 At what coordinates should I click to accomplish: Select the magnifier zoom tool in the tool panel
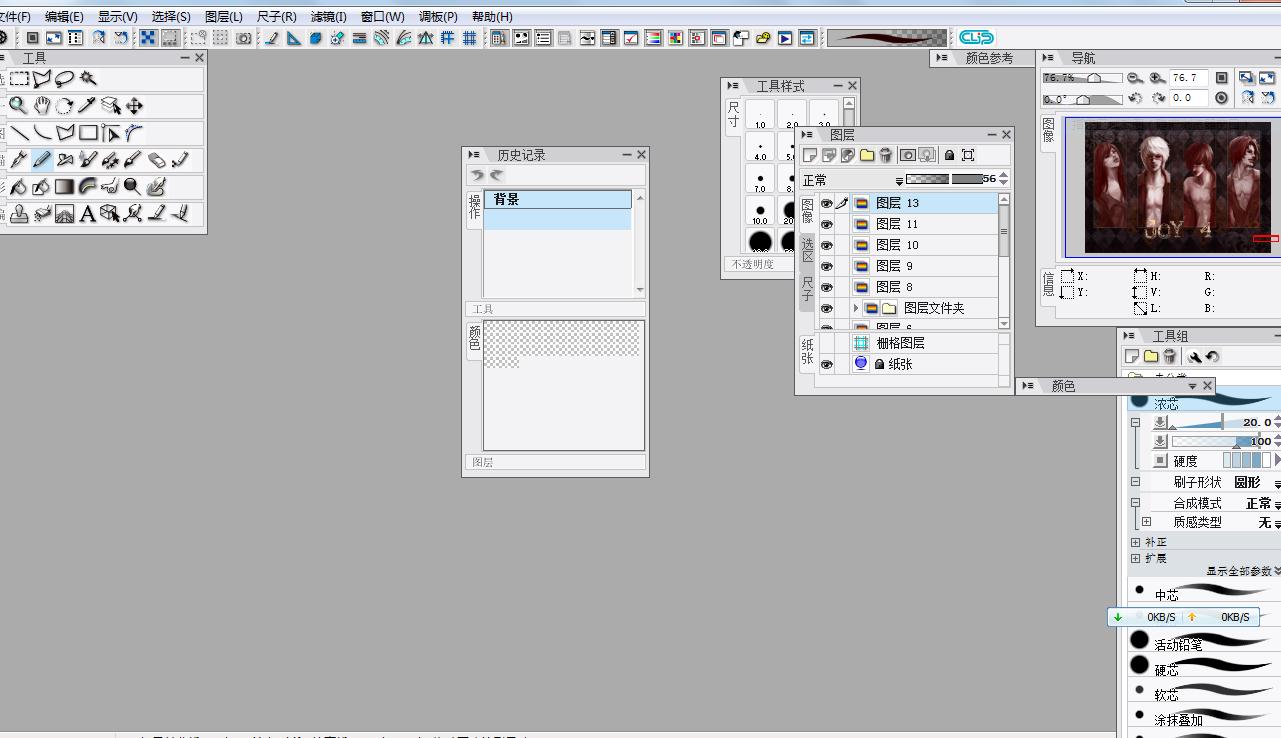pyautogui.click(x=18, y=106)
